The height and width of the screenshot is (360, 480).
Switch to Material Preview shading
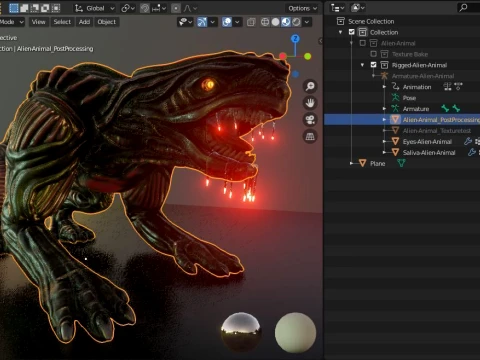click(286, 22)
